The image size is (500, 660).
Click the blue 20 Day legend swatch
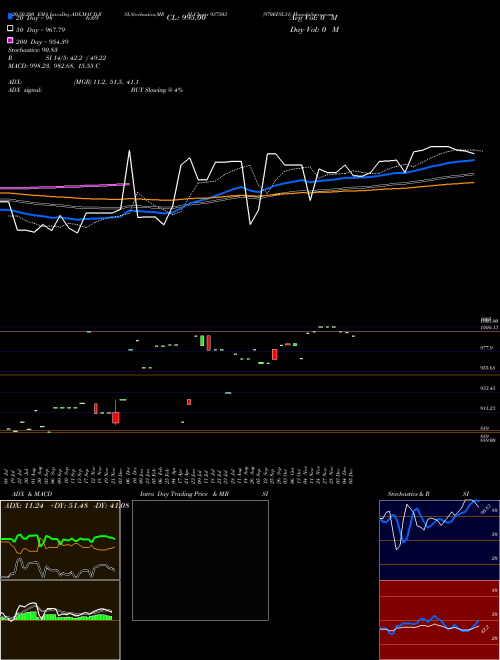pos(10,17)
